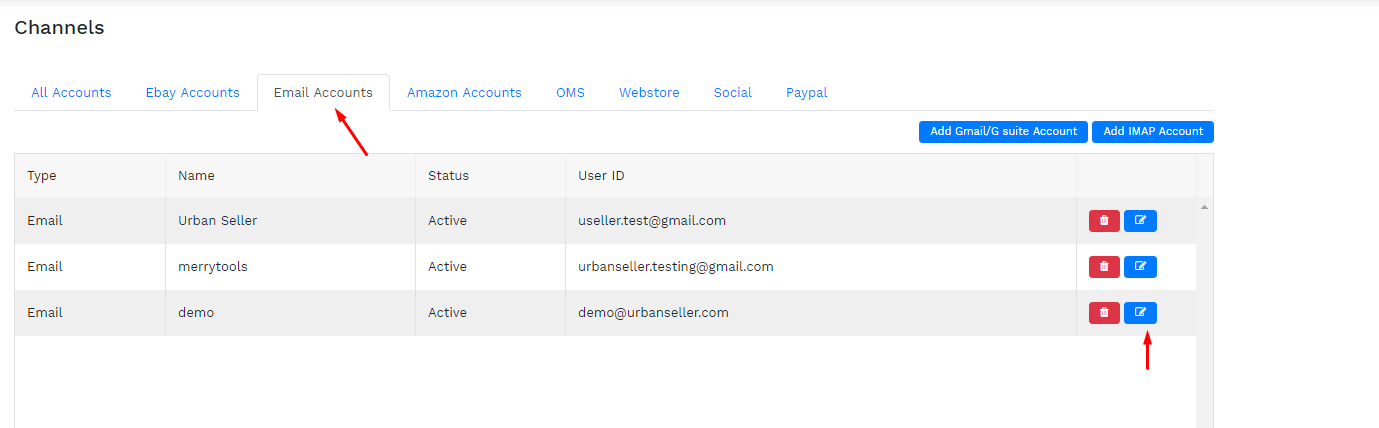The height and width of the screenshot is (428, 1379).
Task: Go to the Amazon Accounts tab
Action: coord(464,93)
